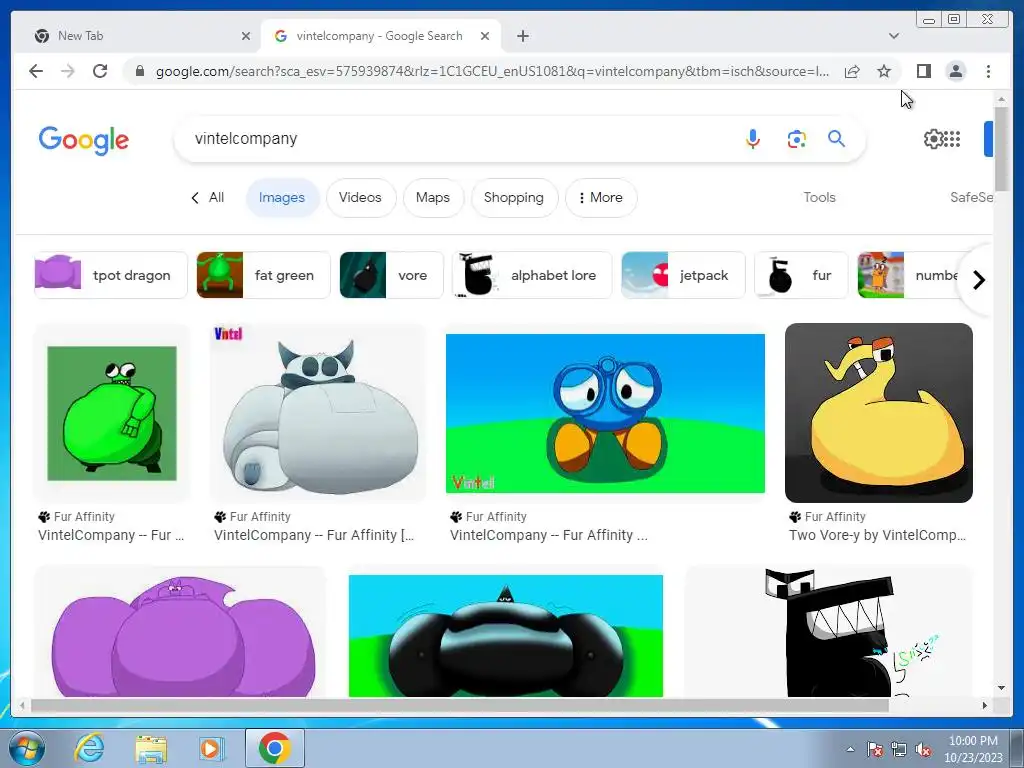The height and width of the screenshot is (768, 1024).
Task: Switch to the Shopping tab
Action: coord(513,197)
